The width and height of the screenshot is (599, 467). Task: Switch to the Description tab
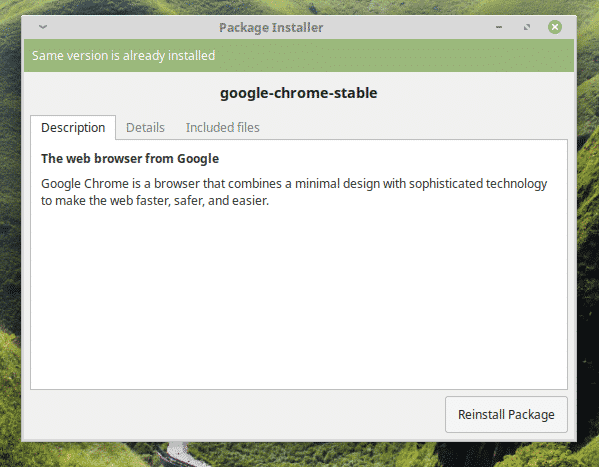click(73, 127)
